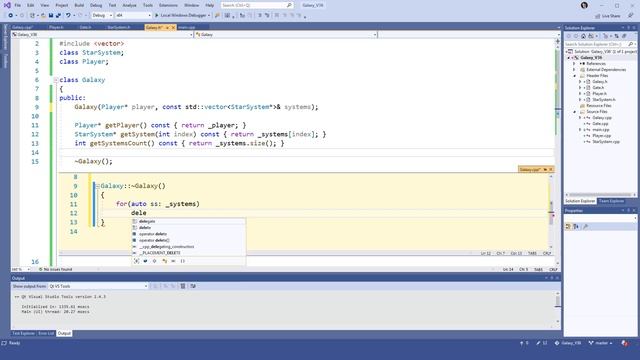The width and height of the screenshot is (640, 360).
Task: Close the active Galaxy.h tab
Action: point(173,27)
